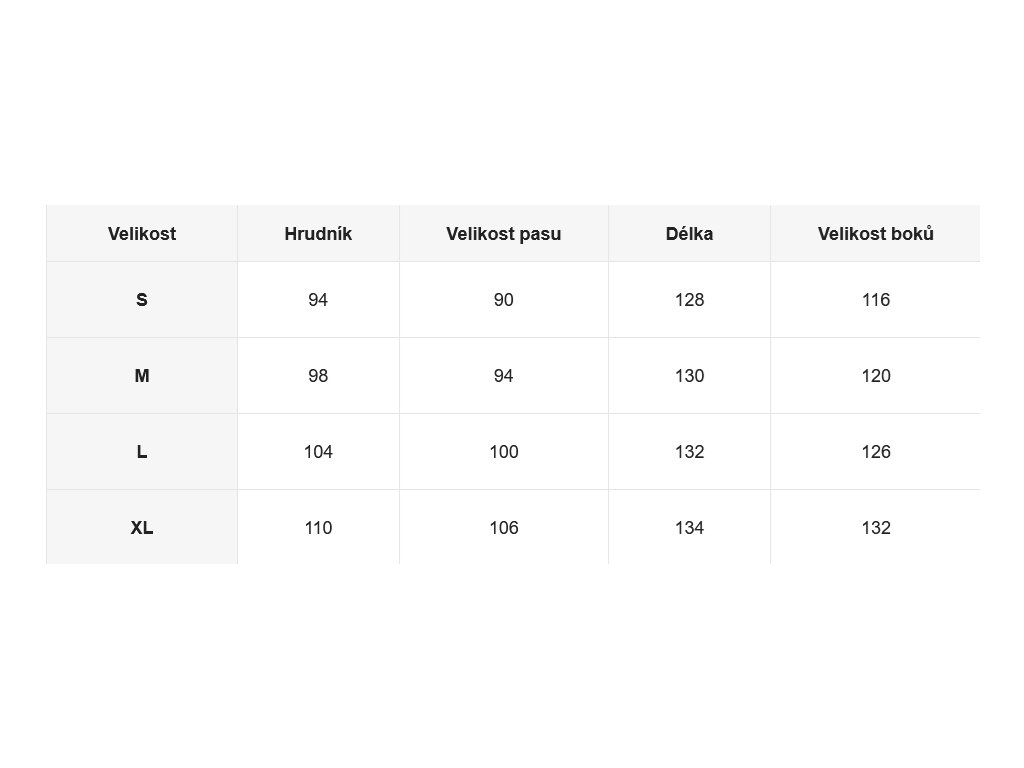Click the Velikost column header
Image resolution: width=1024 pixels, height=768 pixels.
point(142,234)
